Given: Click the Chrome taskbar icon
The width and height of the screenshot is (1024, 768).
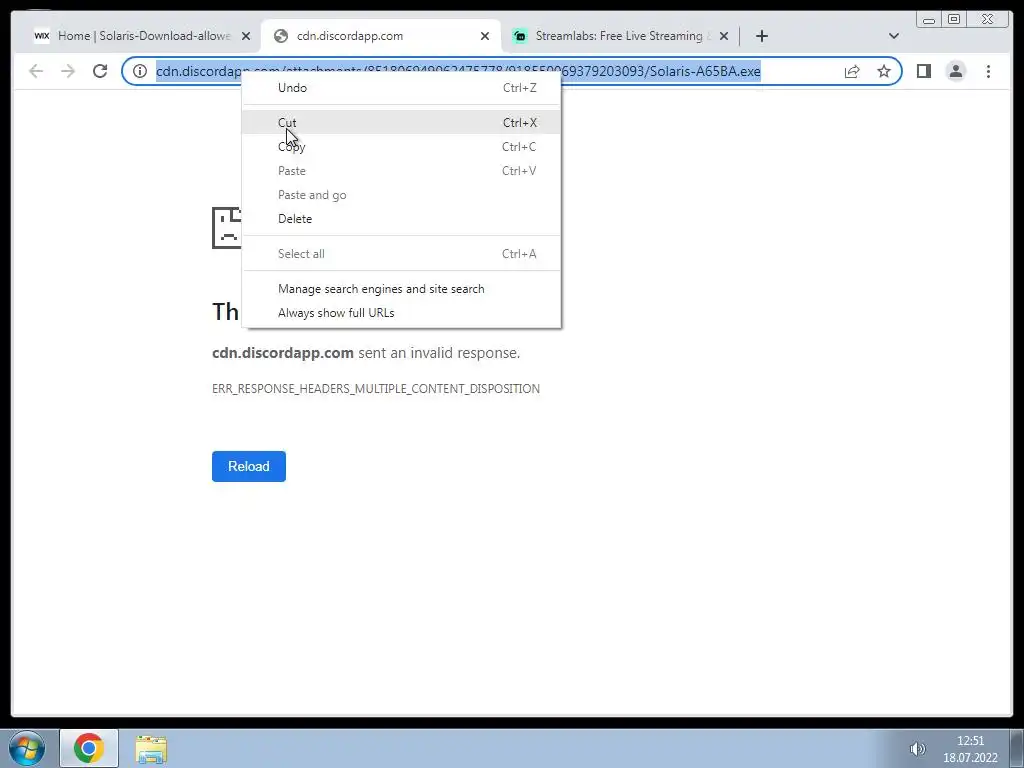Looking at the screenshot, I should coord(89,748).
